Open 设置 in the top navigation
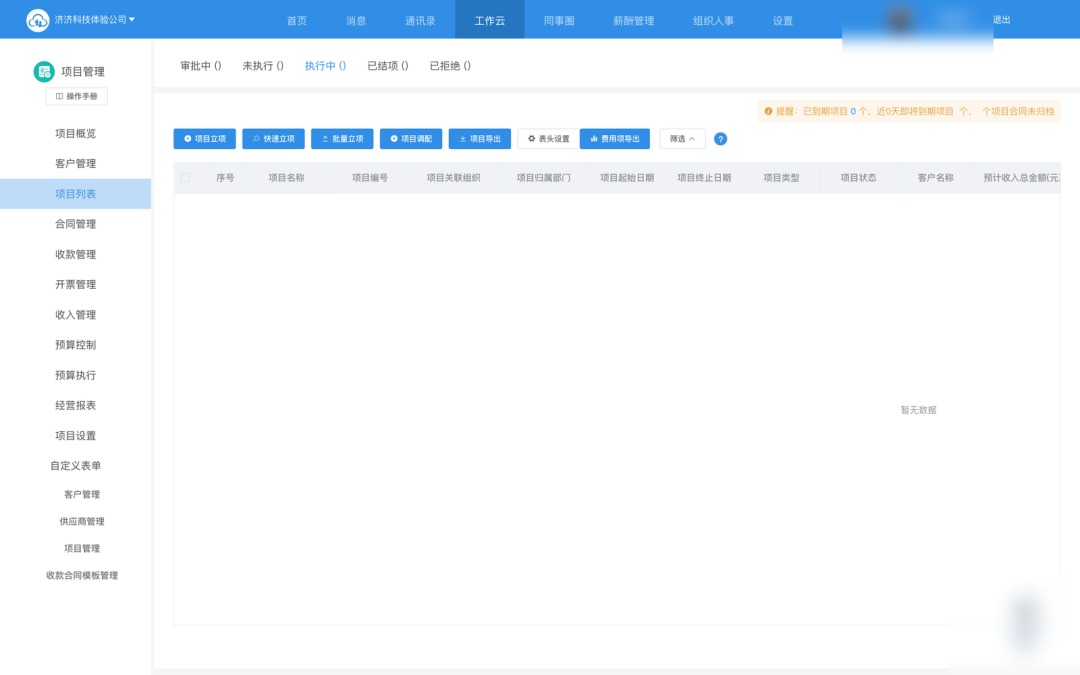This screenshot has width=1080, height=675. pos(782,21)
